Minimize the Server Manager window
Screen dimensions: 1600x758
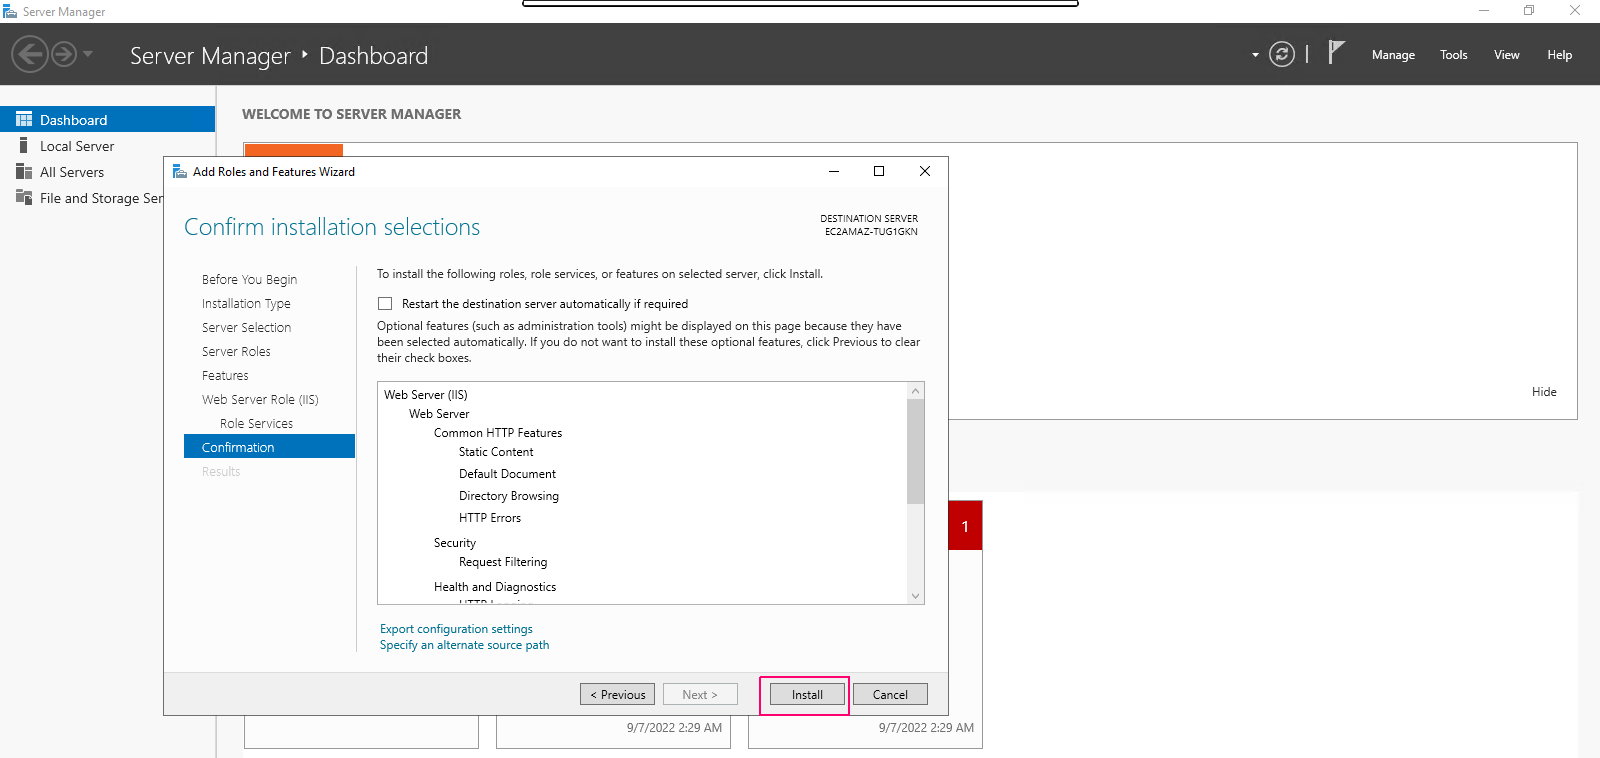click(1484, 11)
